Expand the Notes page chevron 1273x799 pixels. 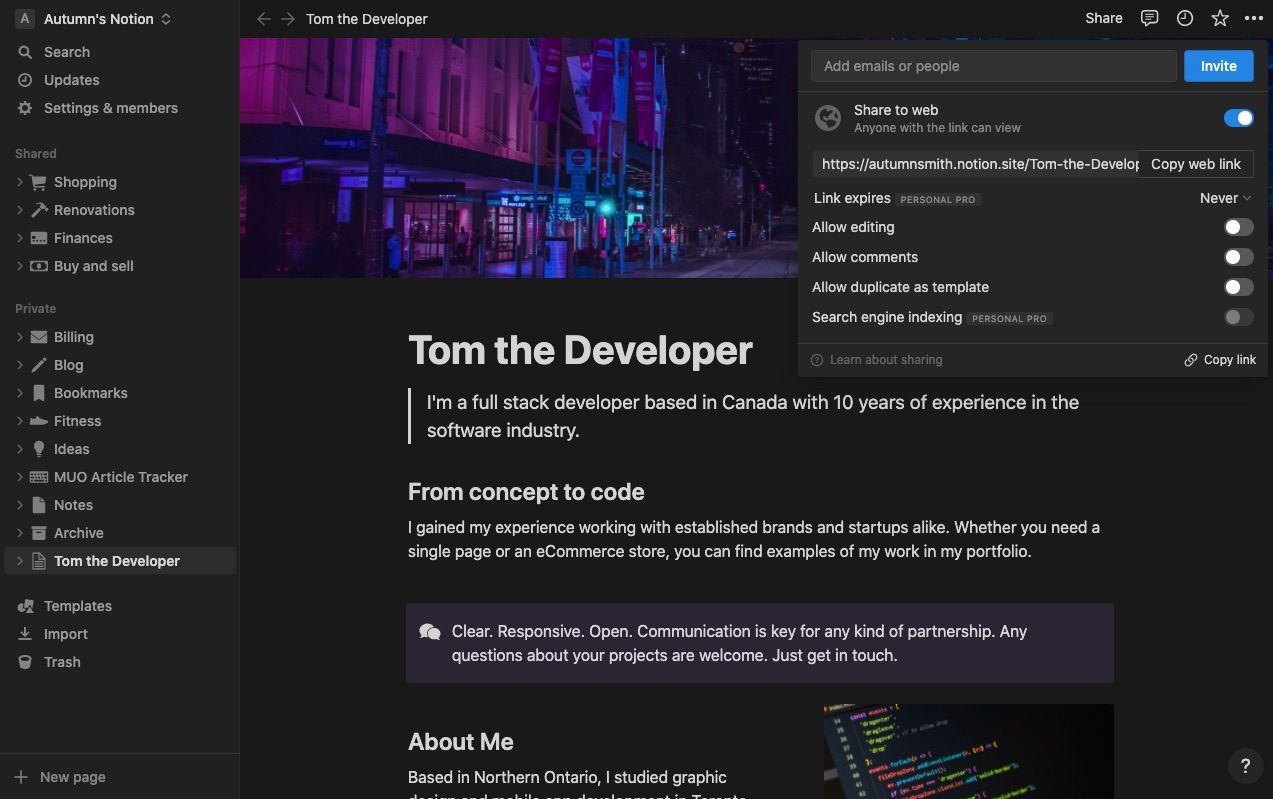[20, 505]
